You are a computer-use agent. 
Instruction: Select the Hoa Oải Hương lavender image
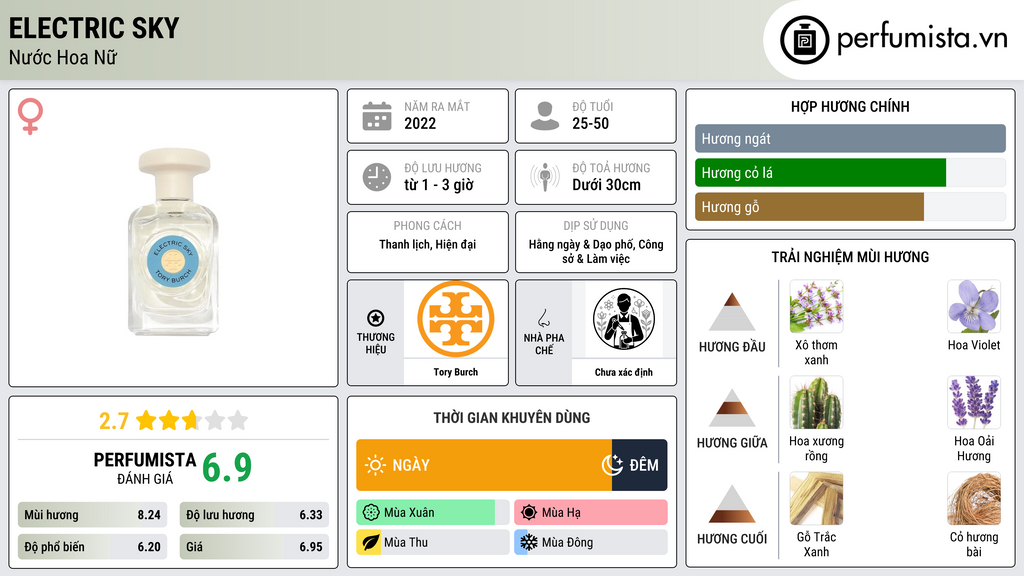point(974,402)
